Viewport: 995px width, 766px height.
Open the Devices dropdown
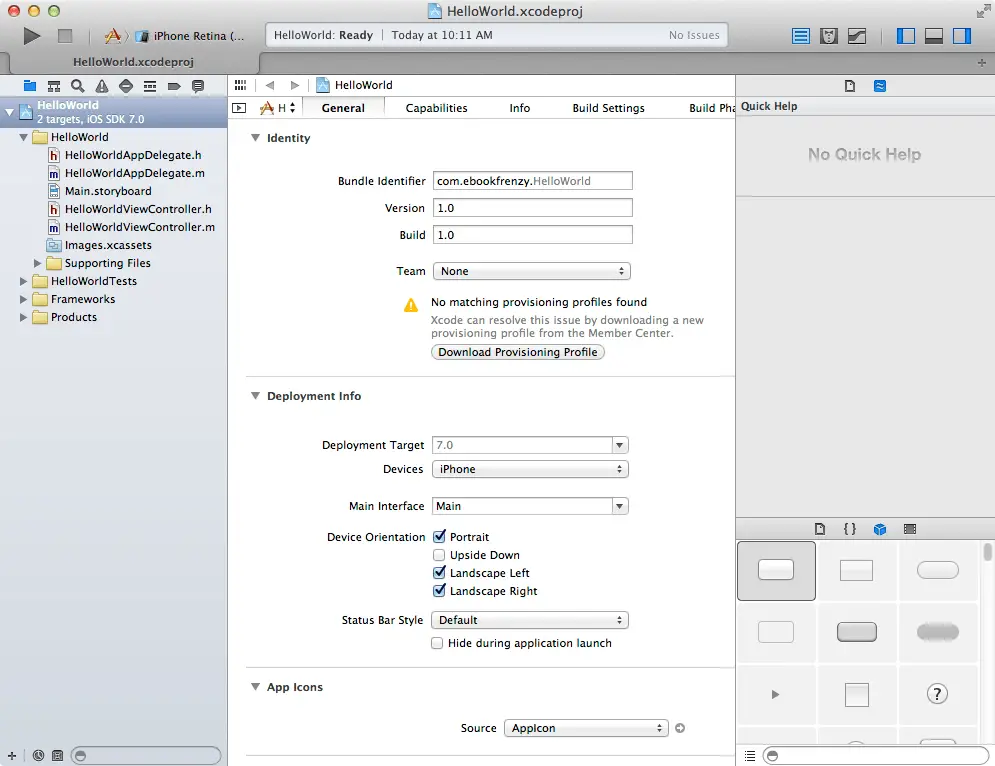click(x=530, y=469)
